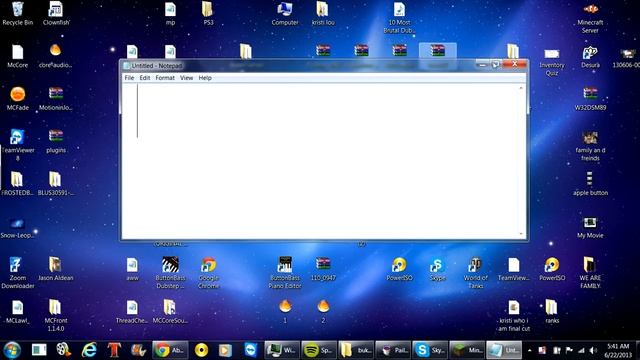Open the Format menu in Notepad
This screenshot has height=360, width=640.
pyautogui.click(x=165, y=78)
